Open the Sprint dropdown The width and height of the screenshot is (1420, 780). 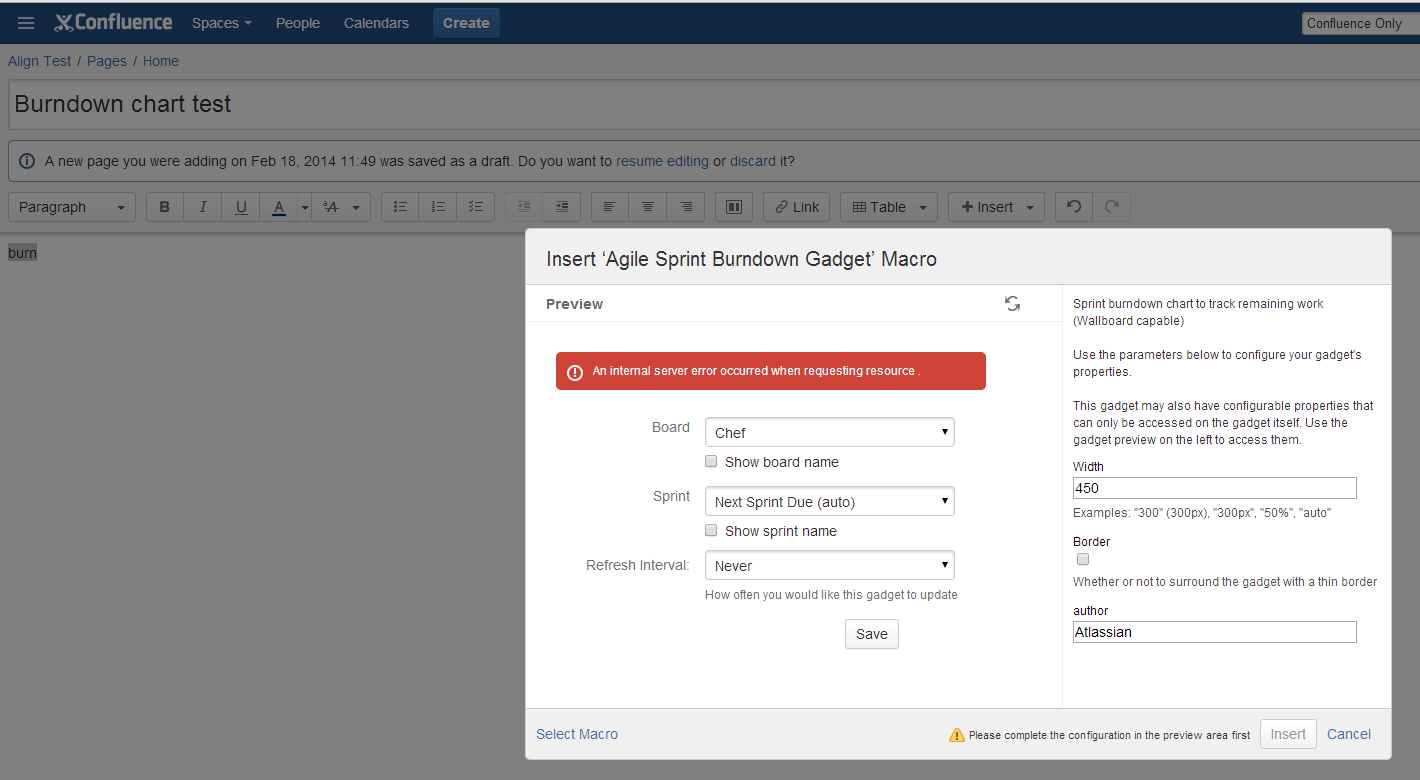click(x=830, y=501)
